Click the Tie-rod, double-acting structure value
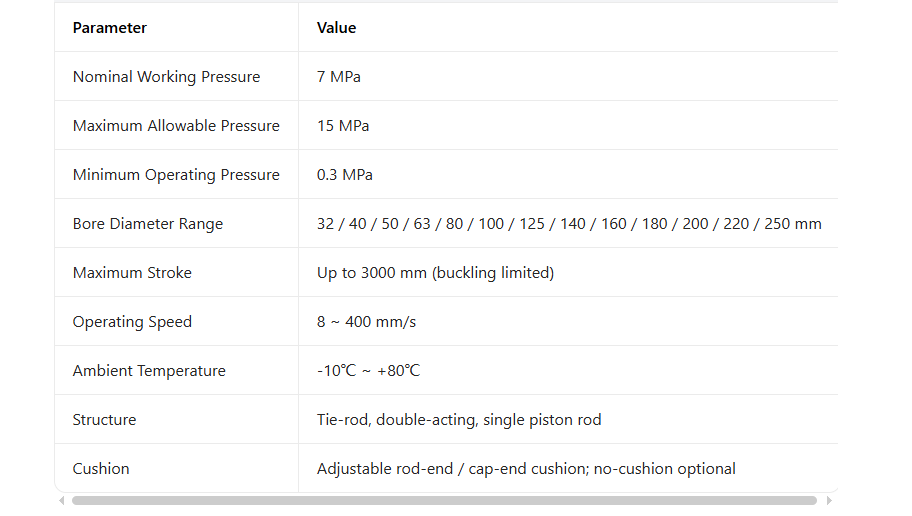The width and height of the screenshot is (912, 516). point(459,420)
